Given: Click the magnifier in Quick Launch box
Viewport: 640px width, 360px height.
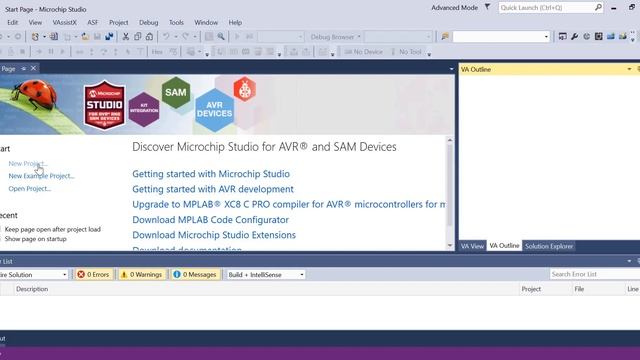Looking at the screenshot, I should click(598, 7).
